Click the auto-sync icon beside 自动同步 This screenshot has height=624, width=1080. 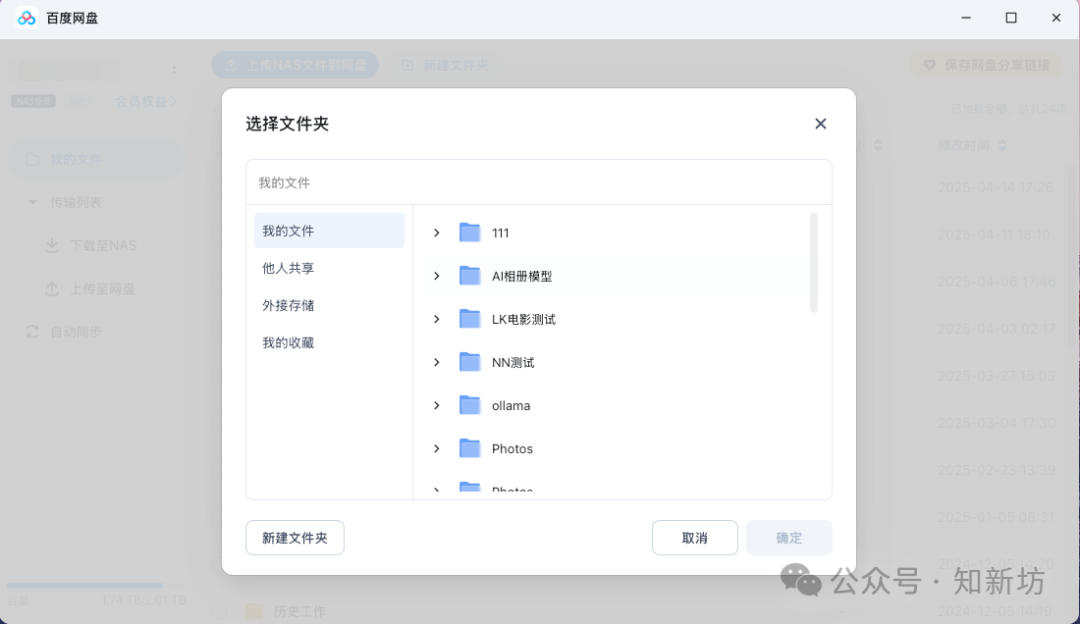coord(30,331)
